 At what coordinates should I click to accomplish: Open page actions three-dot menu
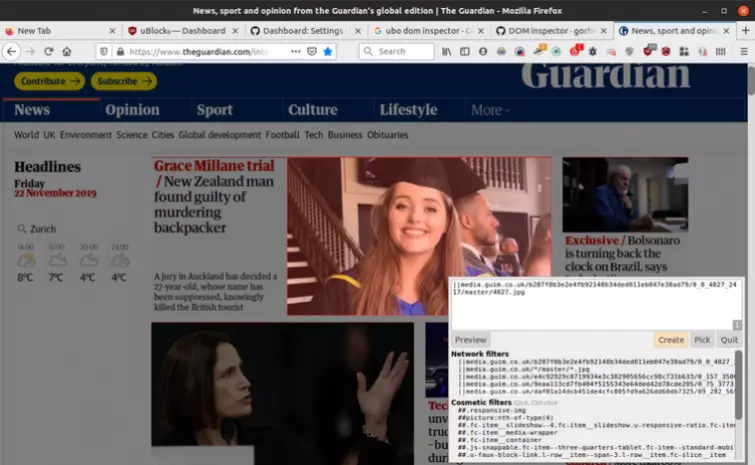coord(296,52)
